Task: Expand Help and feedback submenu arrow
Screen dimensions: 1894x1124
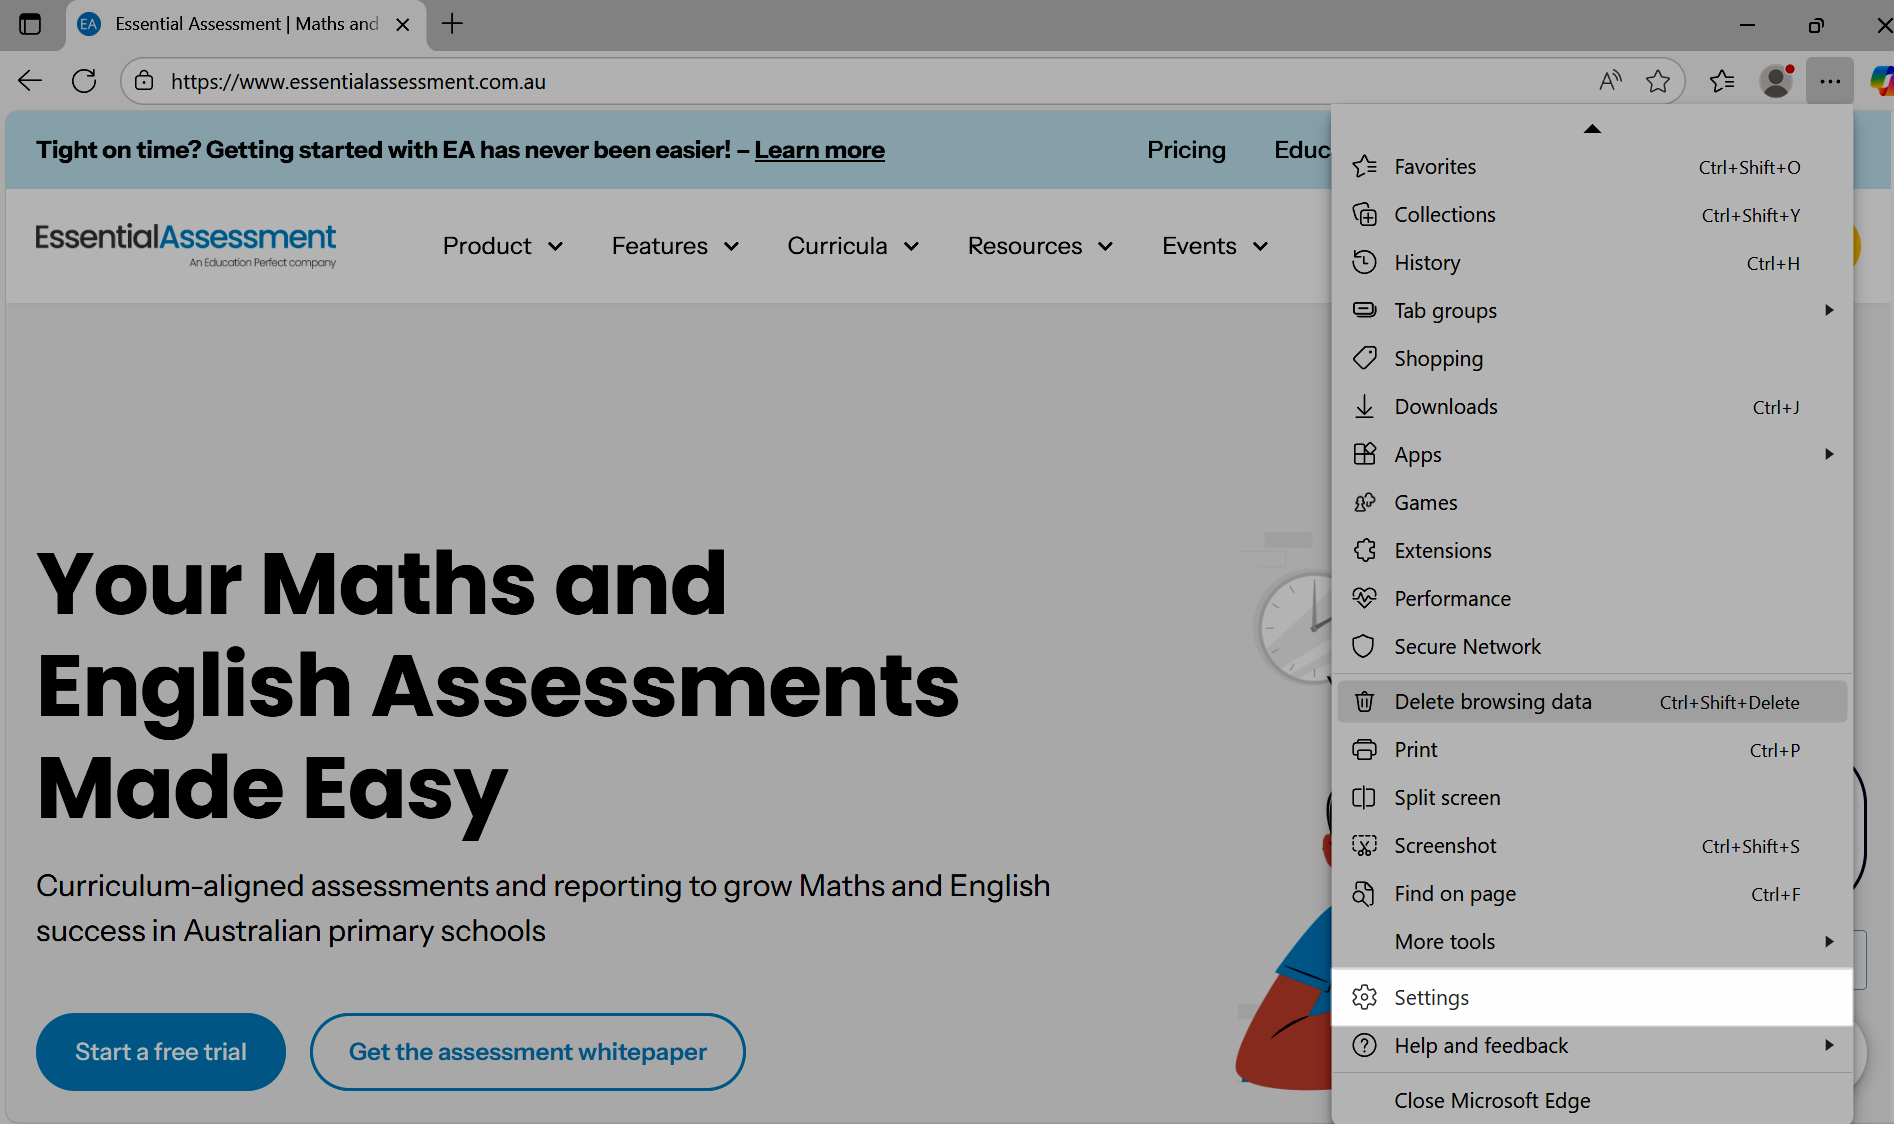Action: (1829, 1046)
